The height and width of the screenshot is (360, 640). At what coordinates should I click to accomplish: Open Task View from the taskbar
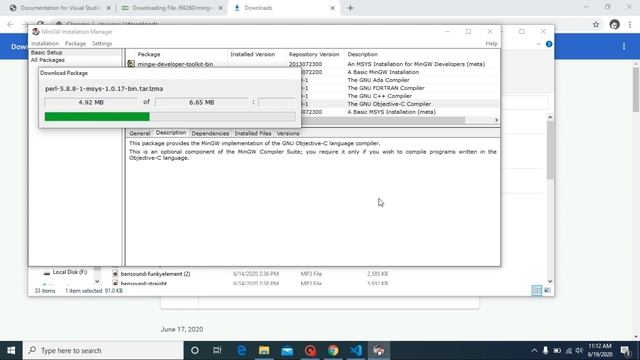click(x=217, y=350)
